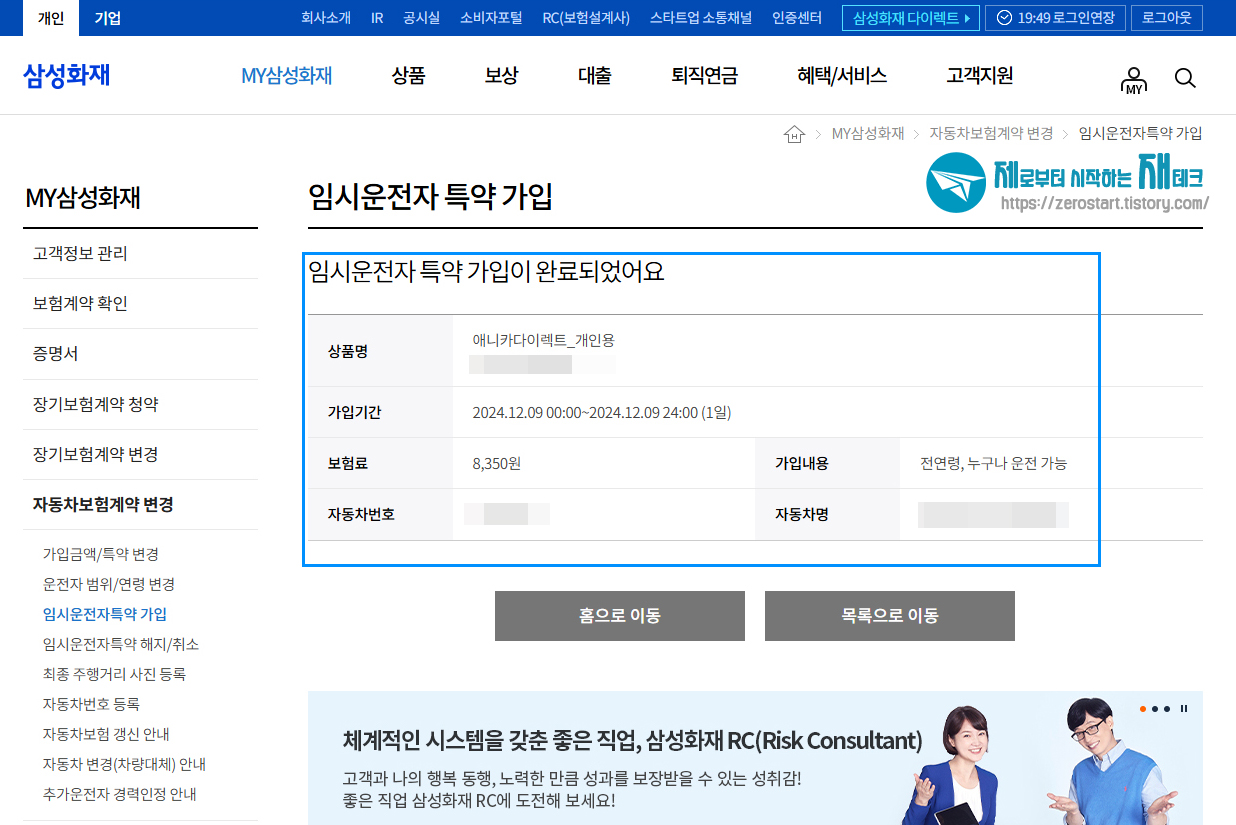Open the RC(보험설계사) link

[x=586, y=18]
